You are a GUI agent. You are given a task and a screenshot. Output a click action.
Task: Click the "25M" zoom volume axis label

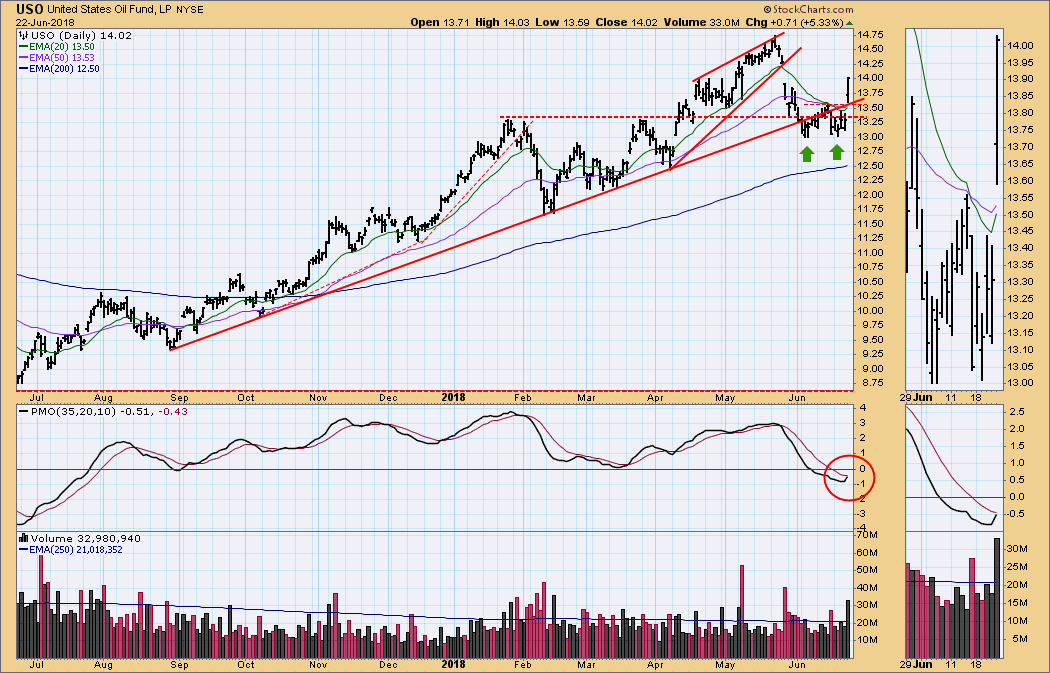[x=1017, y=567]
